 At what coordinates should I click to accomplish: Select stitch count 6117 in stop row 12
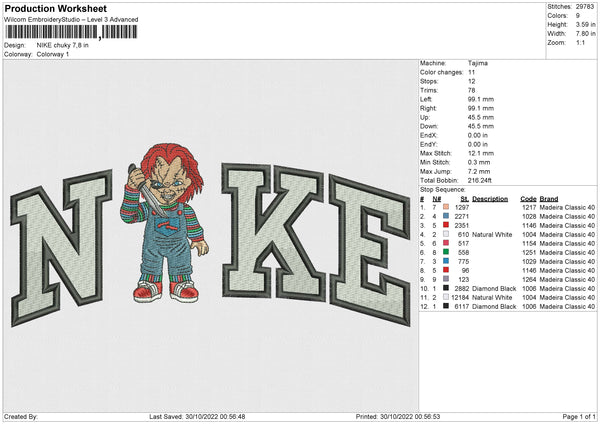(x=462, y=307)
